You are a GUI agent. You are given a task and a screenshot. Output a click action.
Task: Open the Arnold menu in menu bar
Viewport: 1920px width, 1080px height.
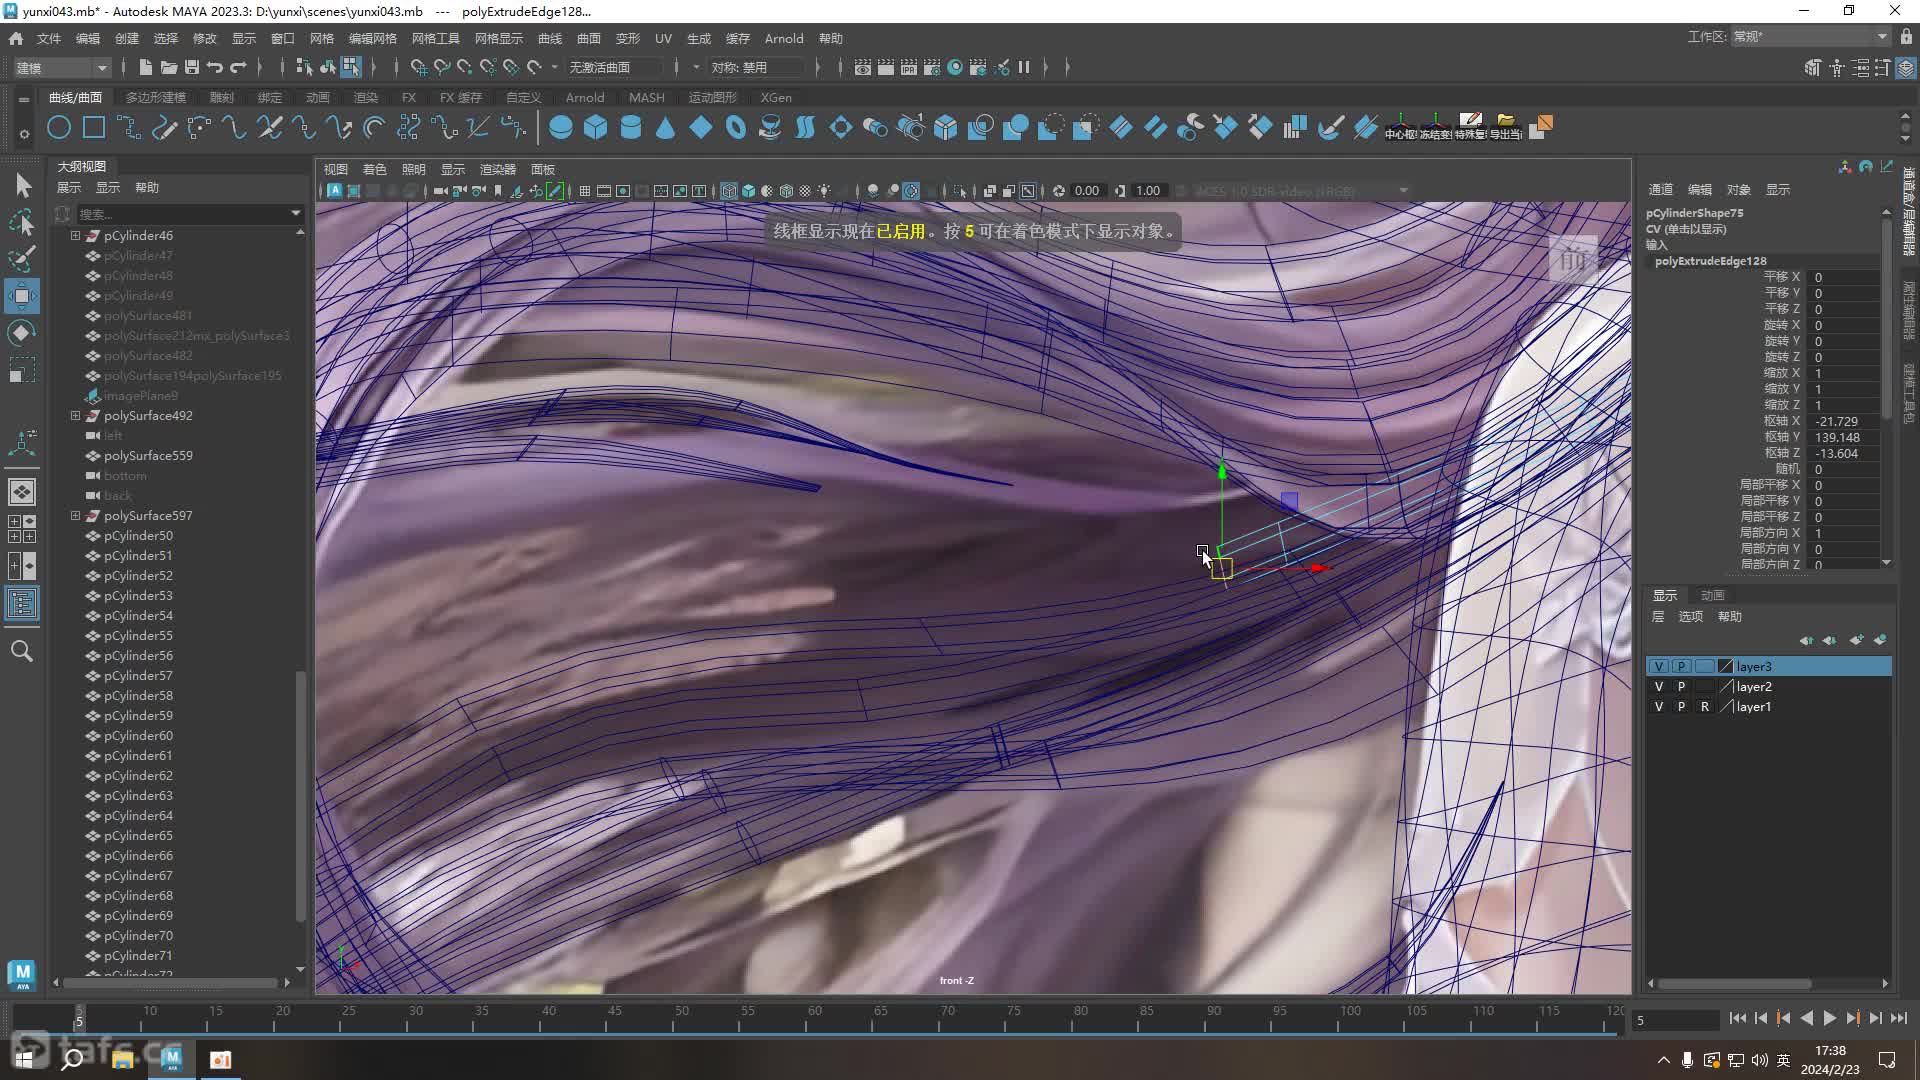[x=784, y=38]
